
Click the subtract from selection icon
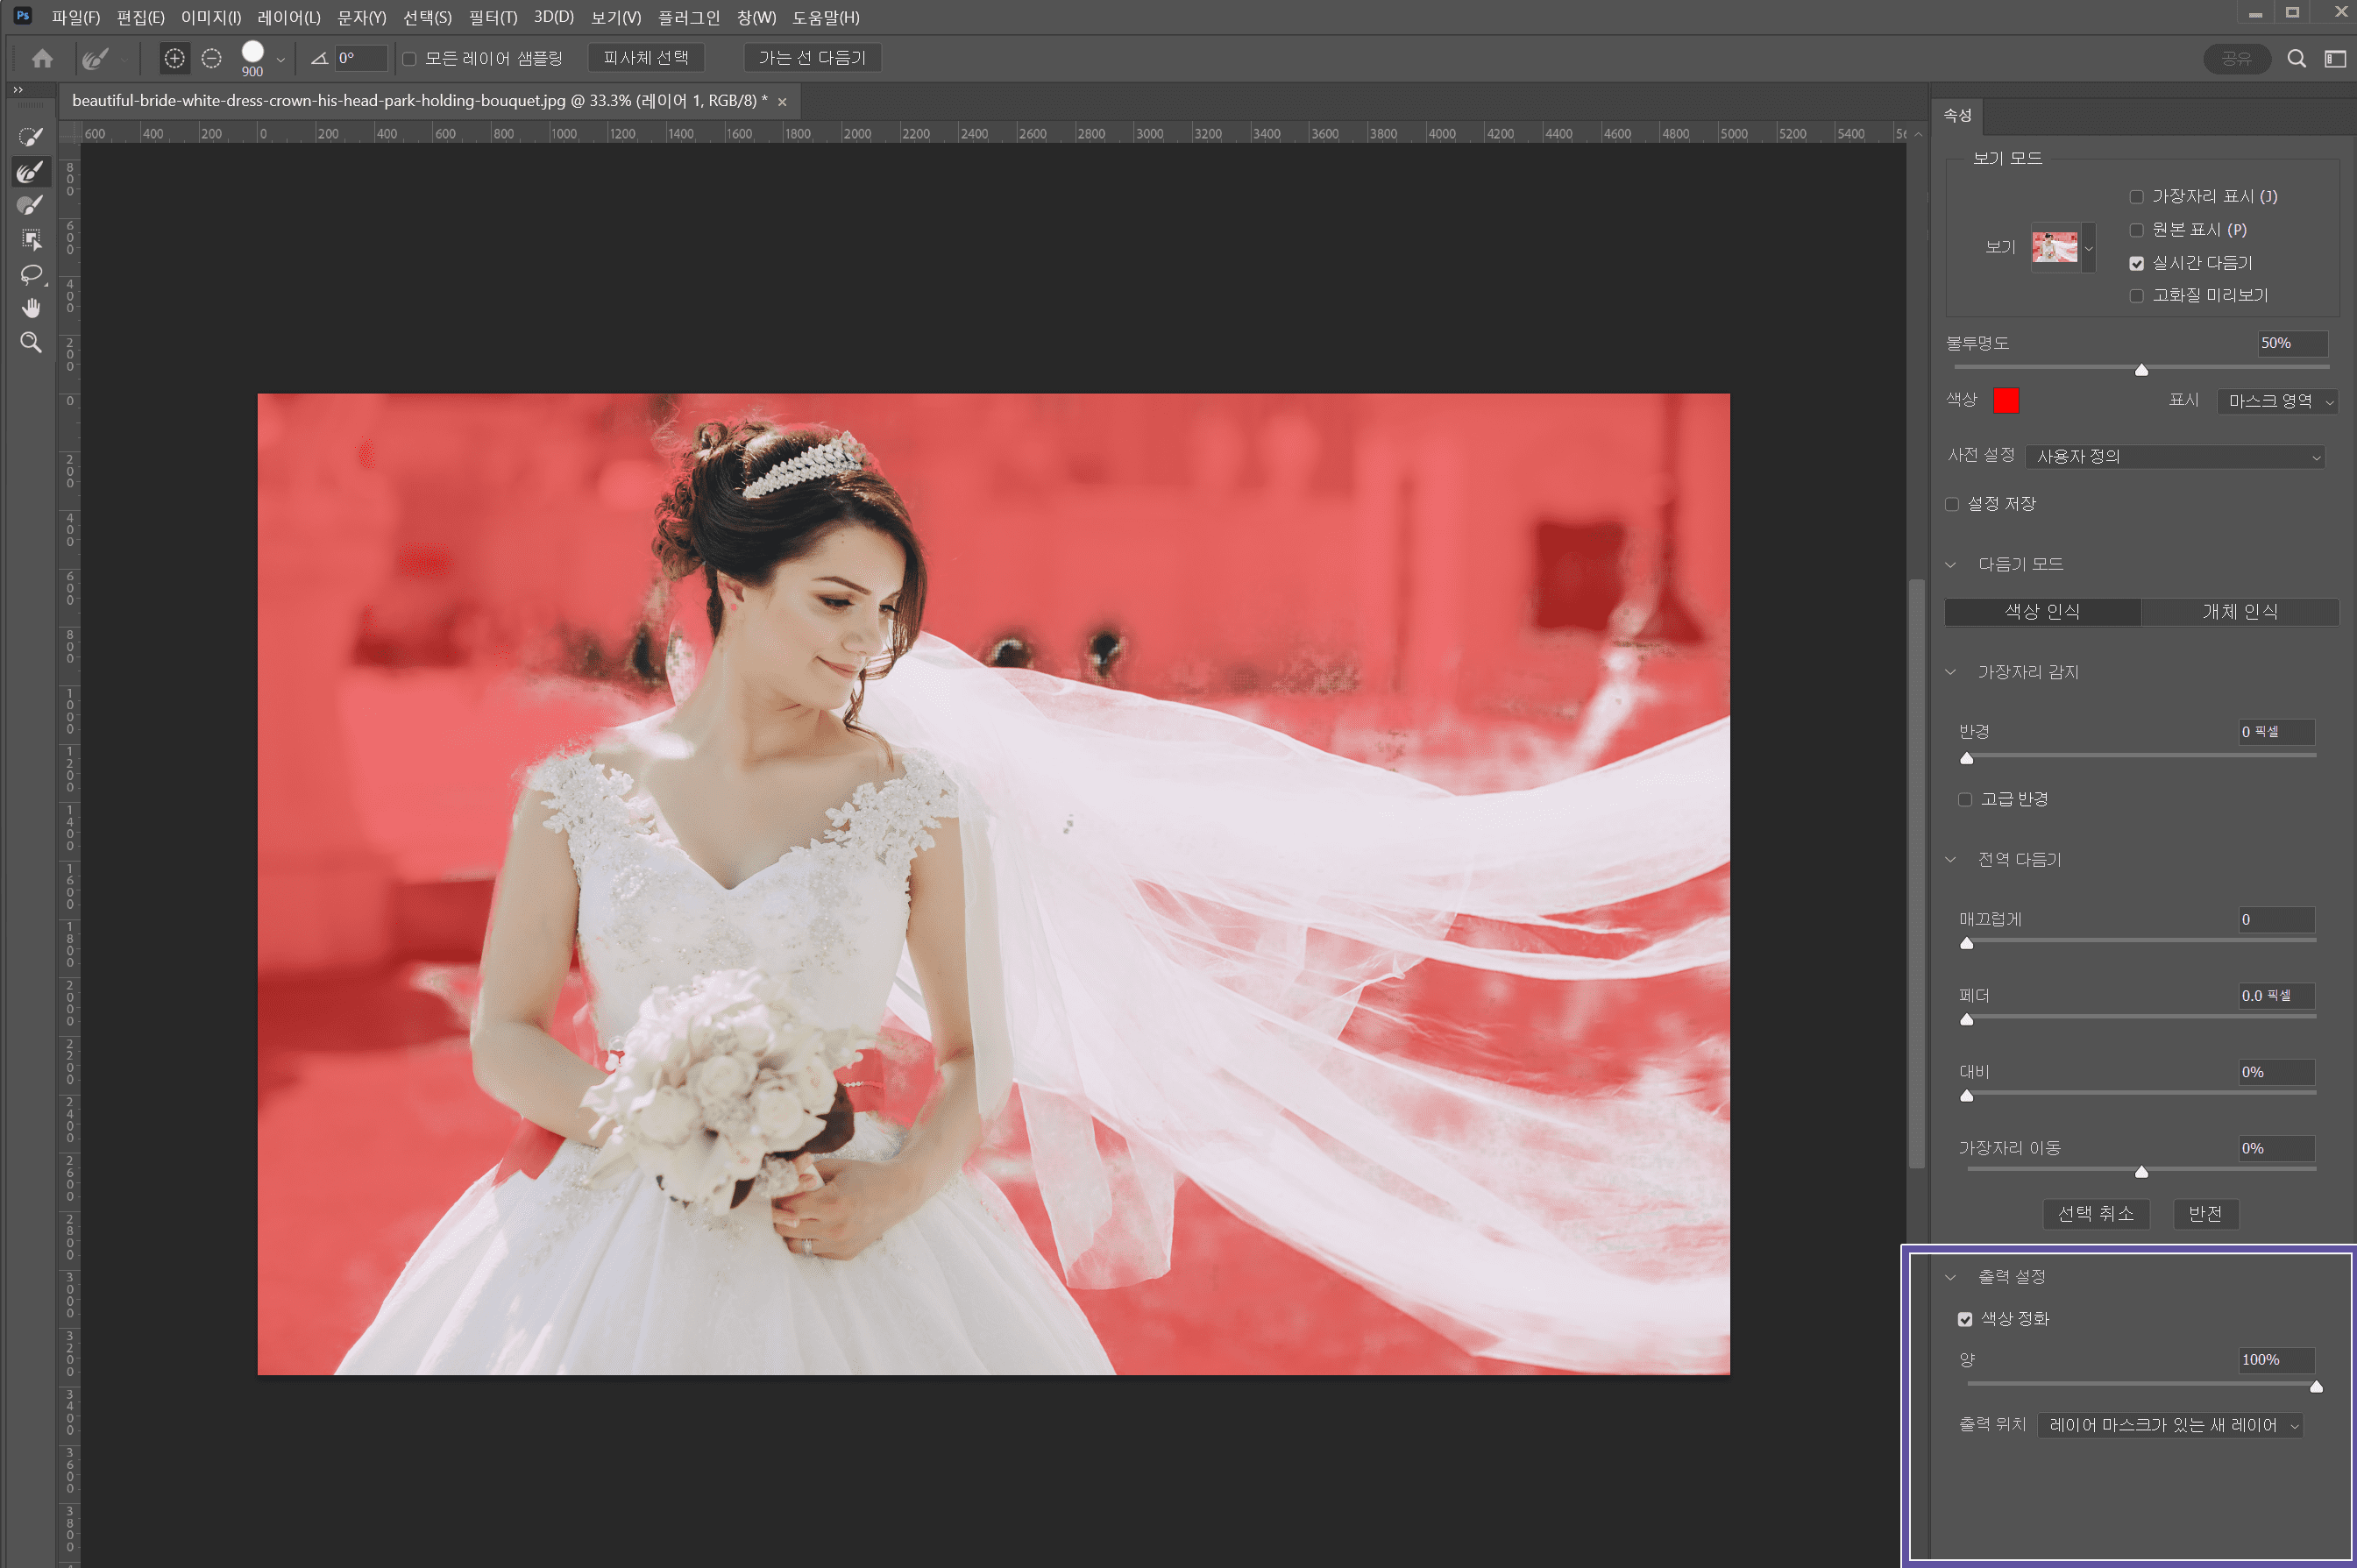tap(211, 59)
